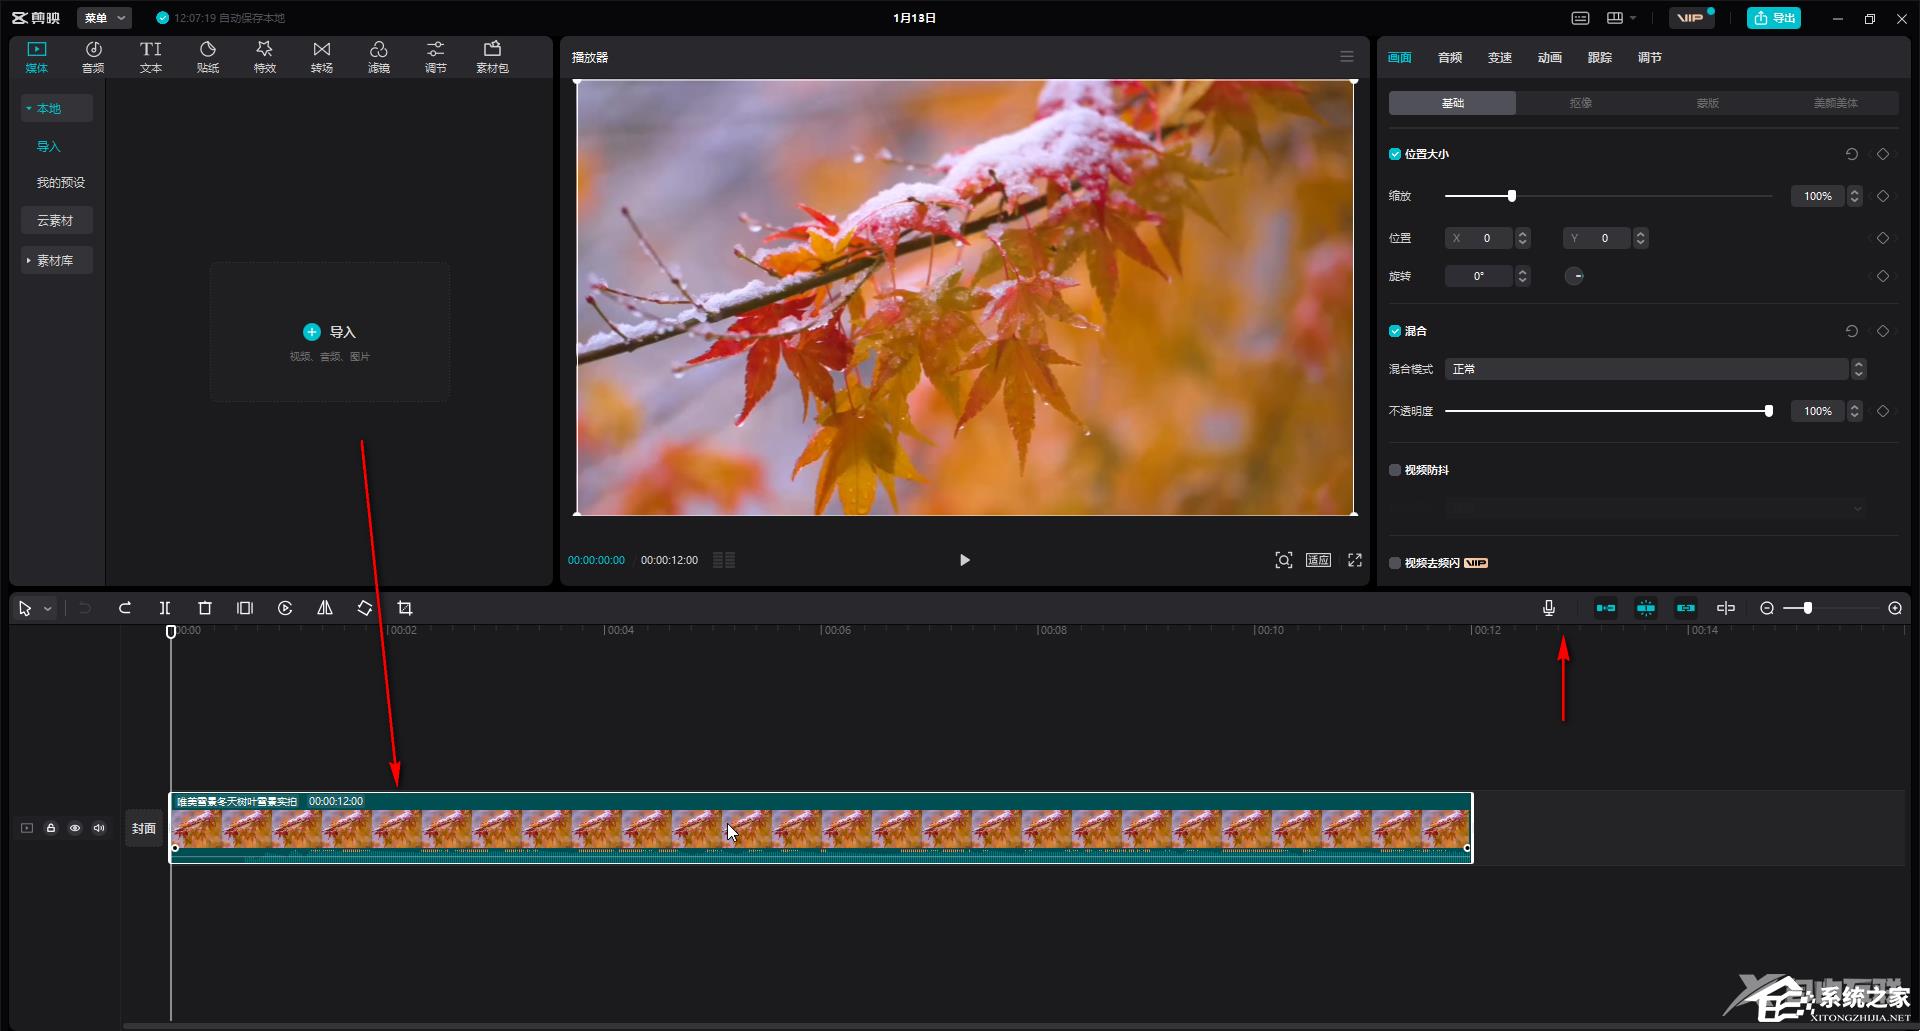
Task: Click the crop tool in timeline toolbar
Action: point(405,608)
